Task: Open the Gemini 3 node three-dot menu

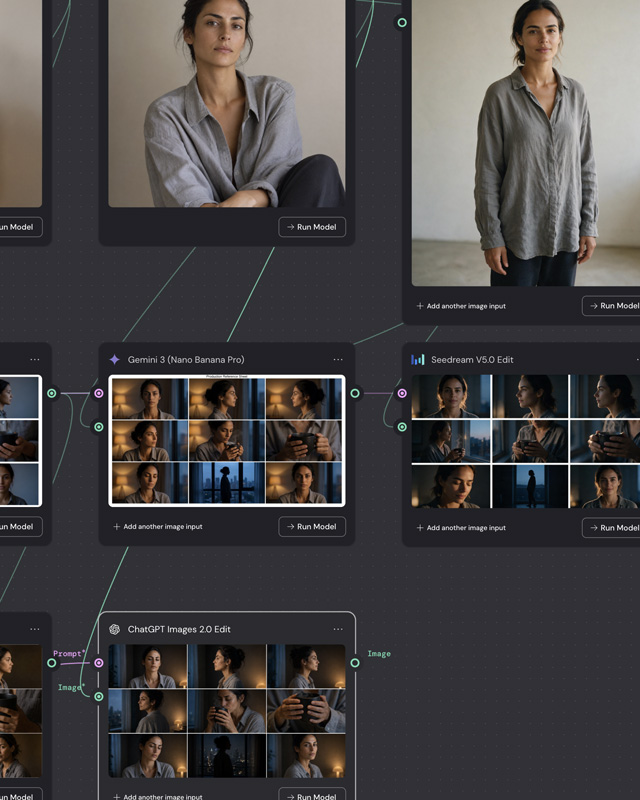Action: tap(338, 360)
